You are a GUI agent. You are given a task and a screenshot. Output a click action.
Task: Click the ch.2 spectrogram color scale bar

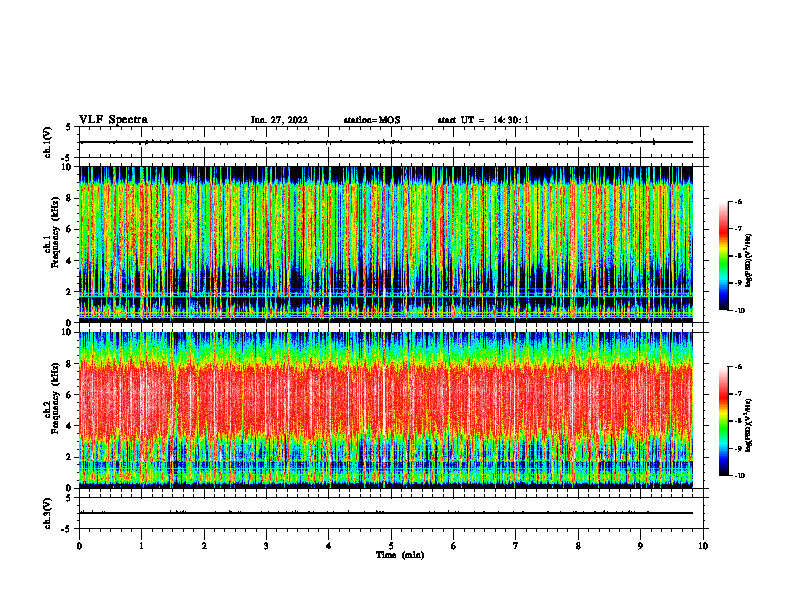[723, 421]
